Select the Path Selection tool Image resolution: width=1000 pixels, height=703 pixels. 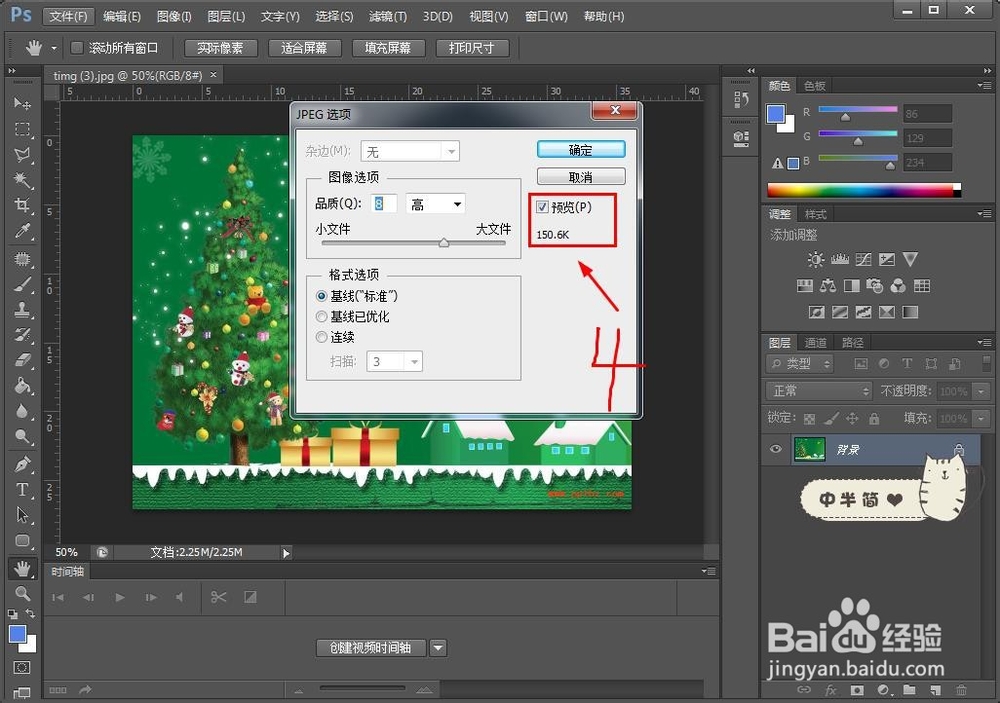point(22,515)
